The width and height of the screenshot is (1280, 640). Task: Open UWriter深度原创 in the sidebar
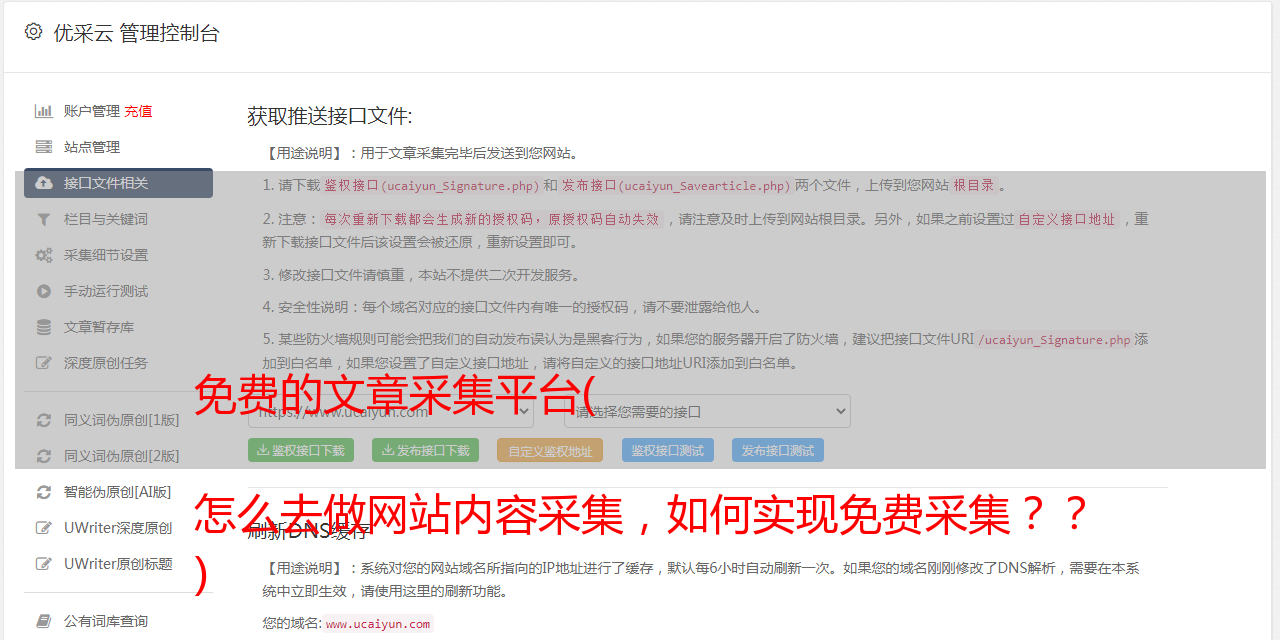point(118,528)
